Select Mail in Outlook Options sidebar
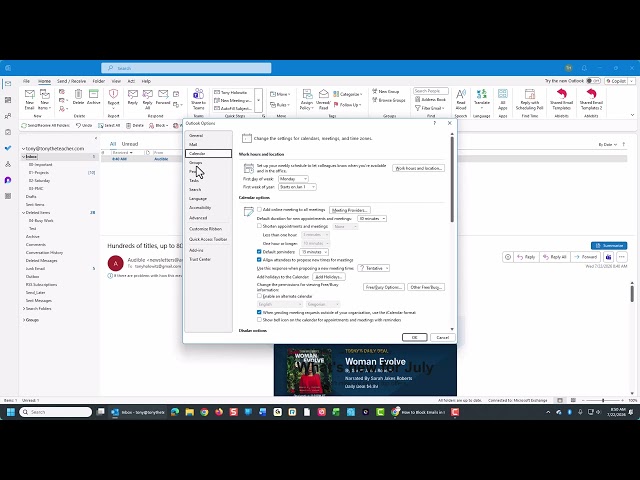 pyautogui.click(x=208, y=144)
